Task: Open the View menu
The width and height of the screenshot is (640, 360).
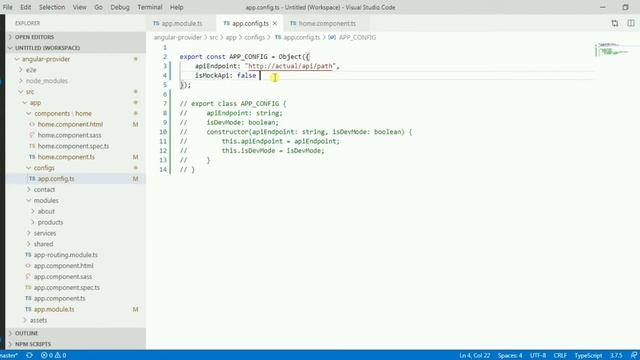Action: (x=80, y=7)
